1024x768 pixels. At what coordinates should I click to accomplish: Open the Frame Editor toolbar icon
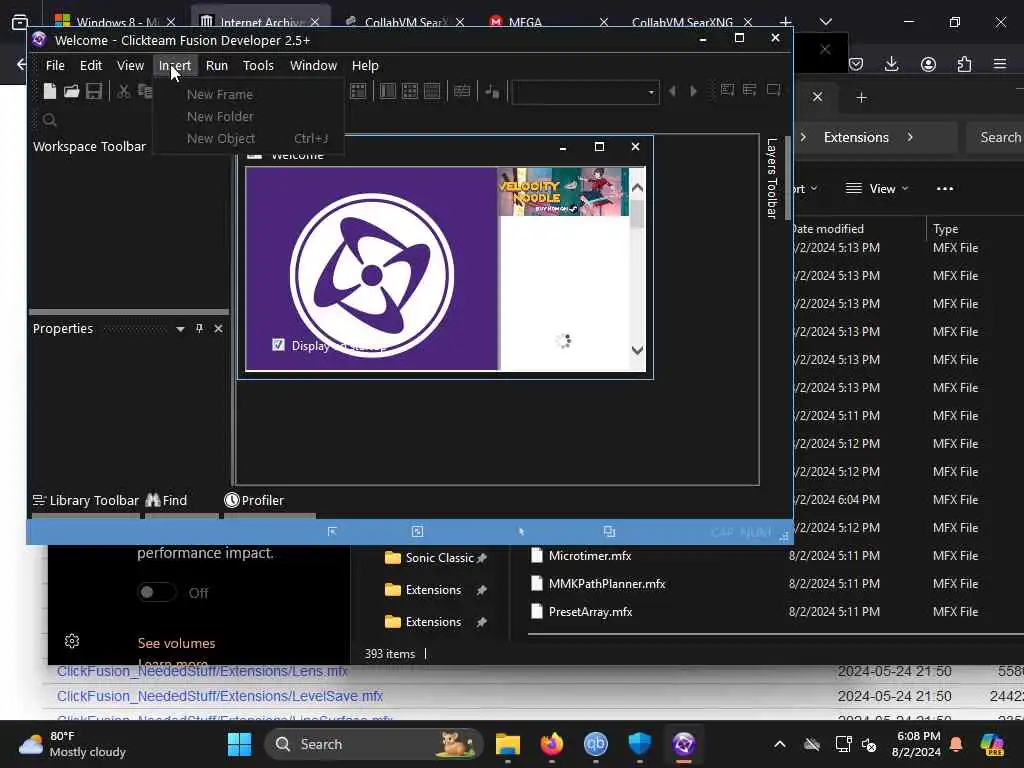pos(388,91)
